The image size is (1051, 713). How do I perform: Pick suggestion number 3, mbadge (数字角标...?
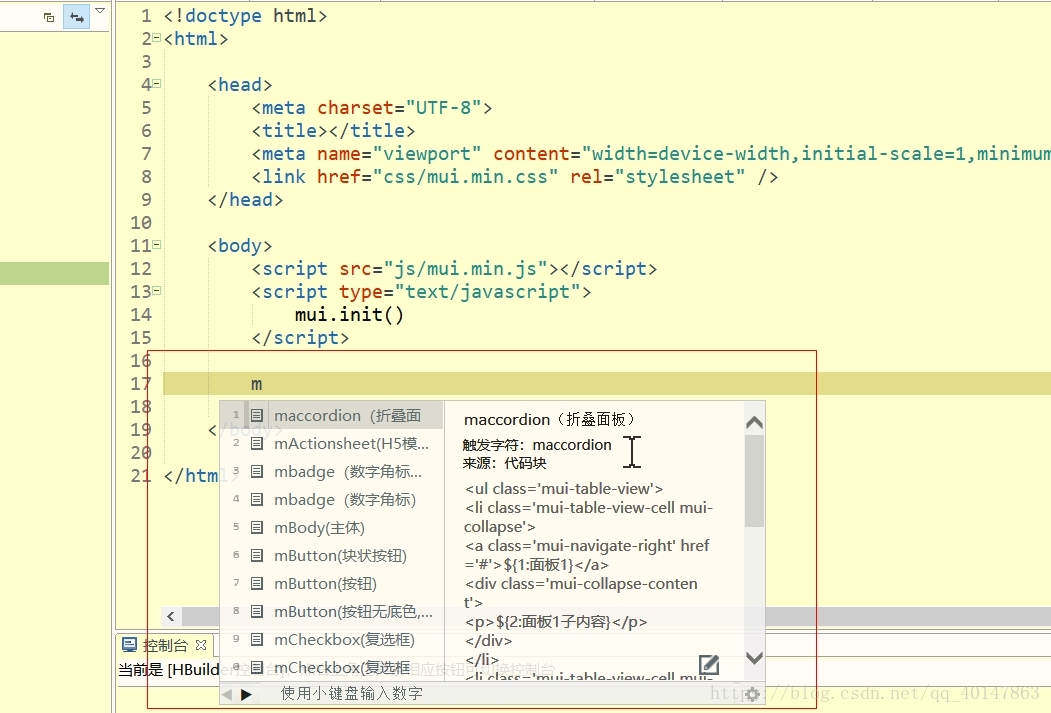332,472
